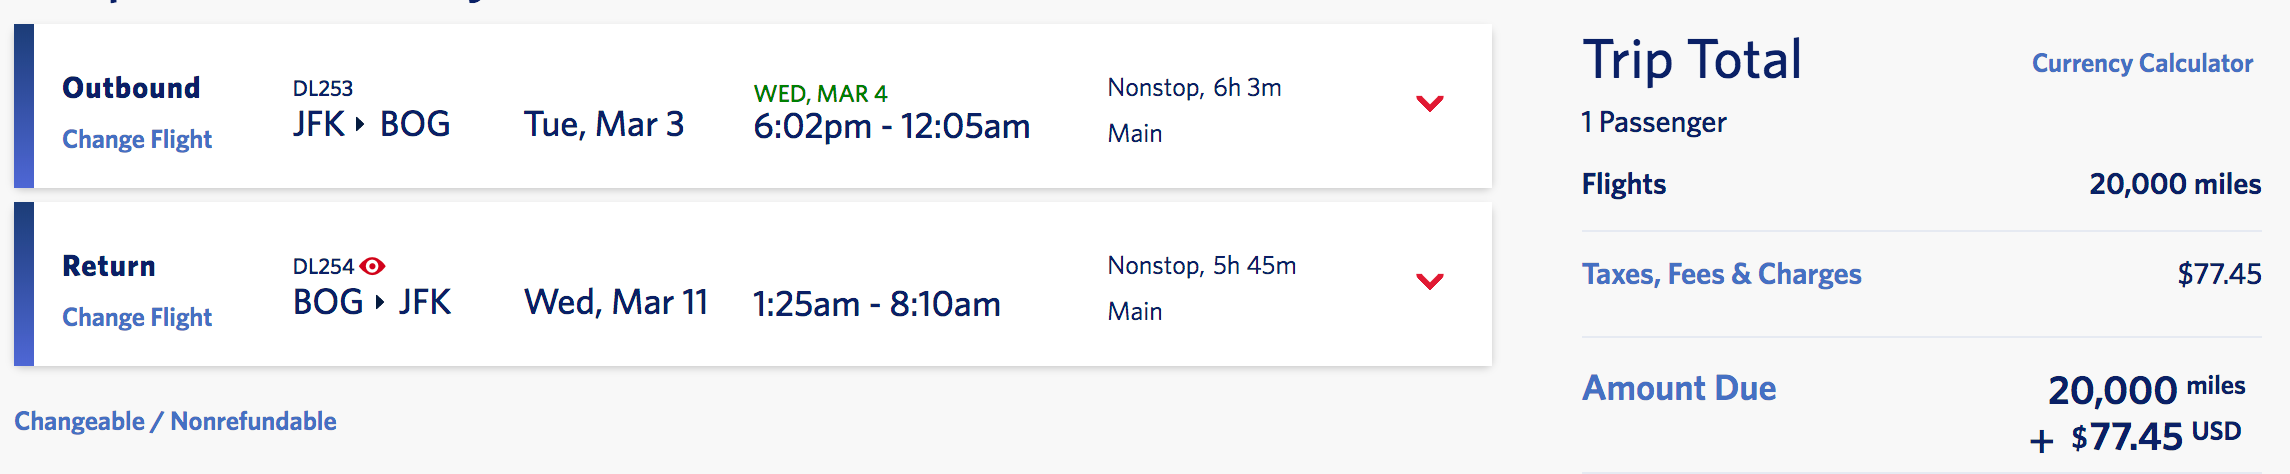Viewport: 2290px width, 474px height.
Task: Select the Nonstop, 5h 45m duration text
Action: click(x=1202, y=266)
